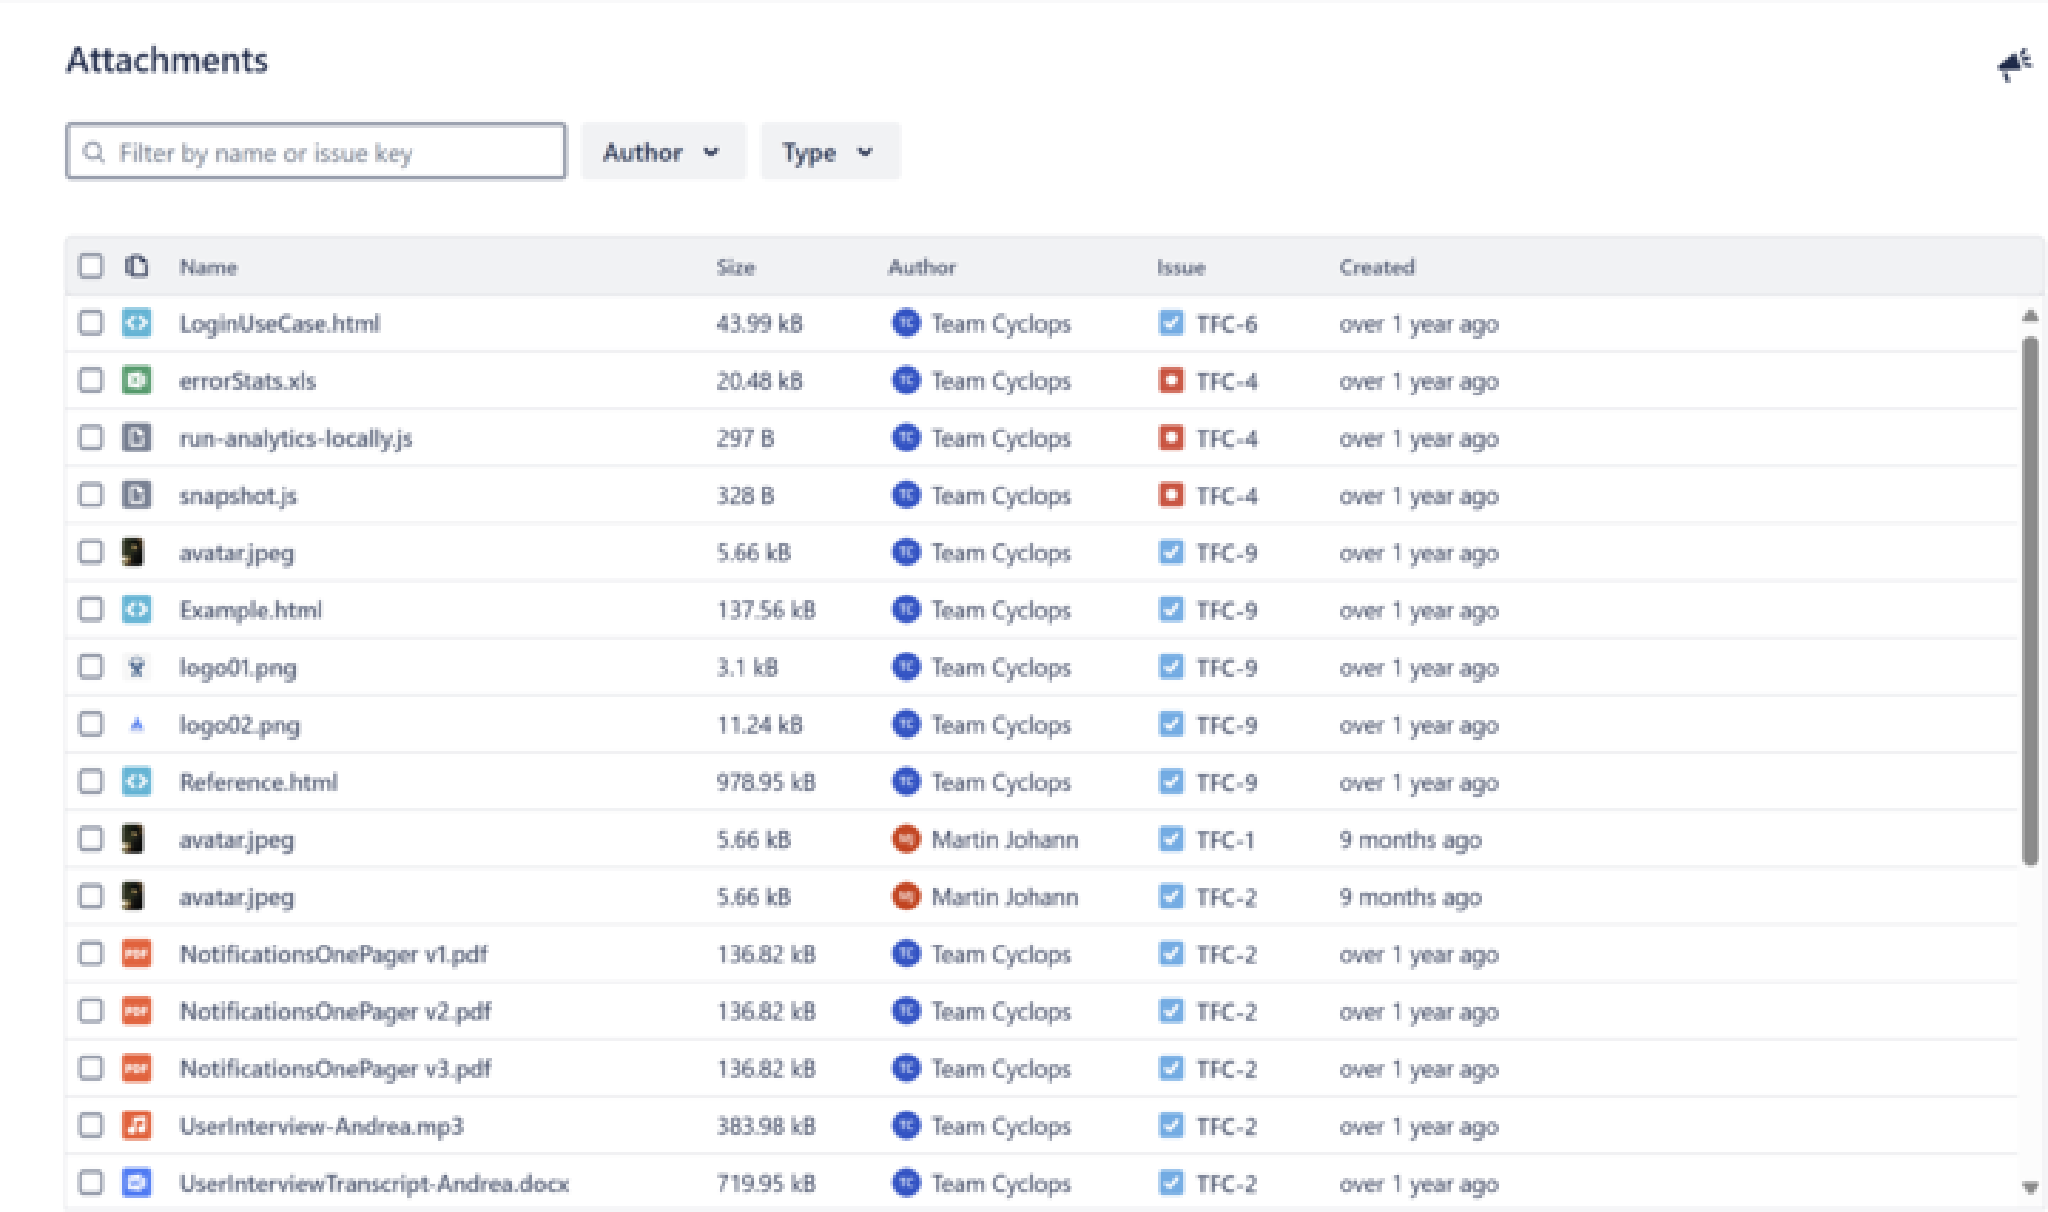2048x1212 pixels.
Task: Click the audio icon for UserInterview-Andrea.mp3
Action: 137,1125
